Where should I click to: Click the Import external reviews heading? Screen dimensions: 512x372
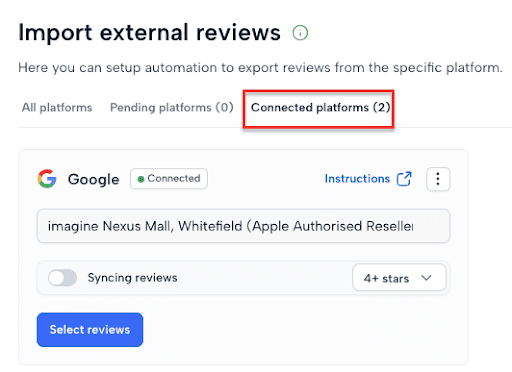(149, 33)
